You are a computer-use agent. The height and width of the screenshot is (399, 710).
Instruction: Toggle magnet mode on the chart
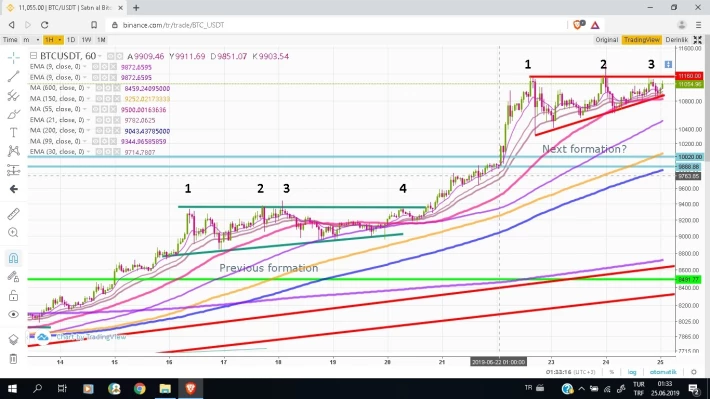[x=13, y=258]
